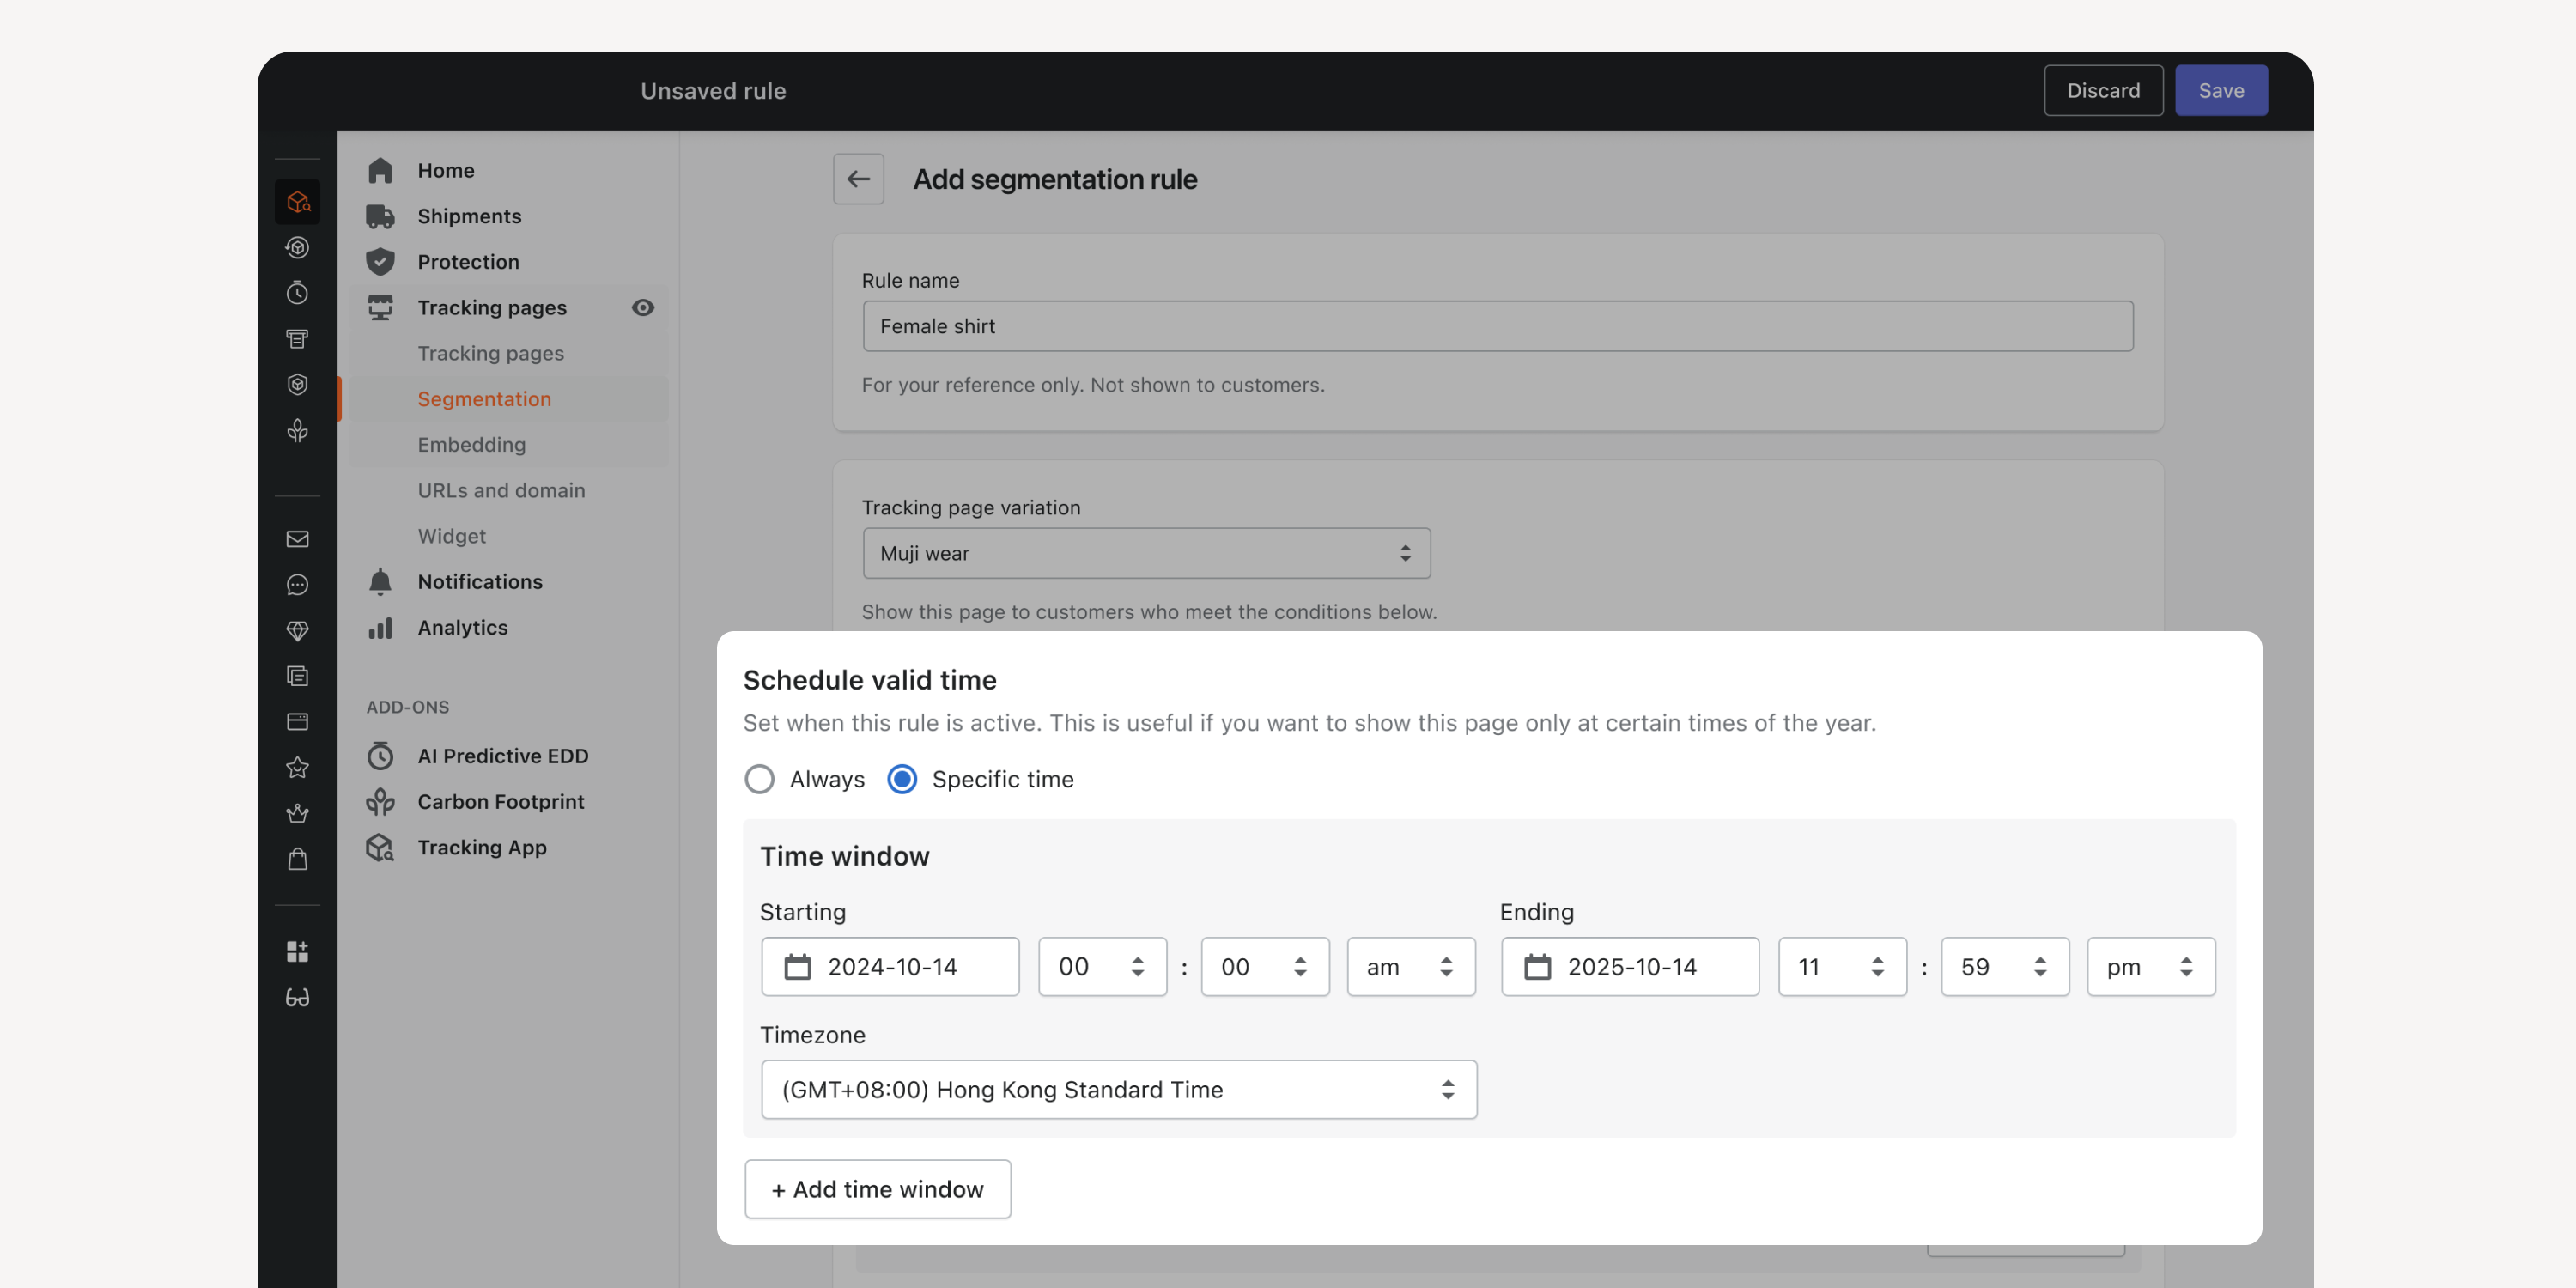Open the ending date calendar icon
The height and width of the screenshot is (1288, 2576).
[x=1537, y=967]
